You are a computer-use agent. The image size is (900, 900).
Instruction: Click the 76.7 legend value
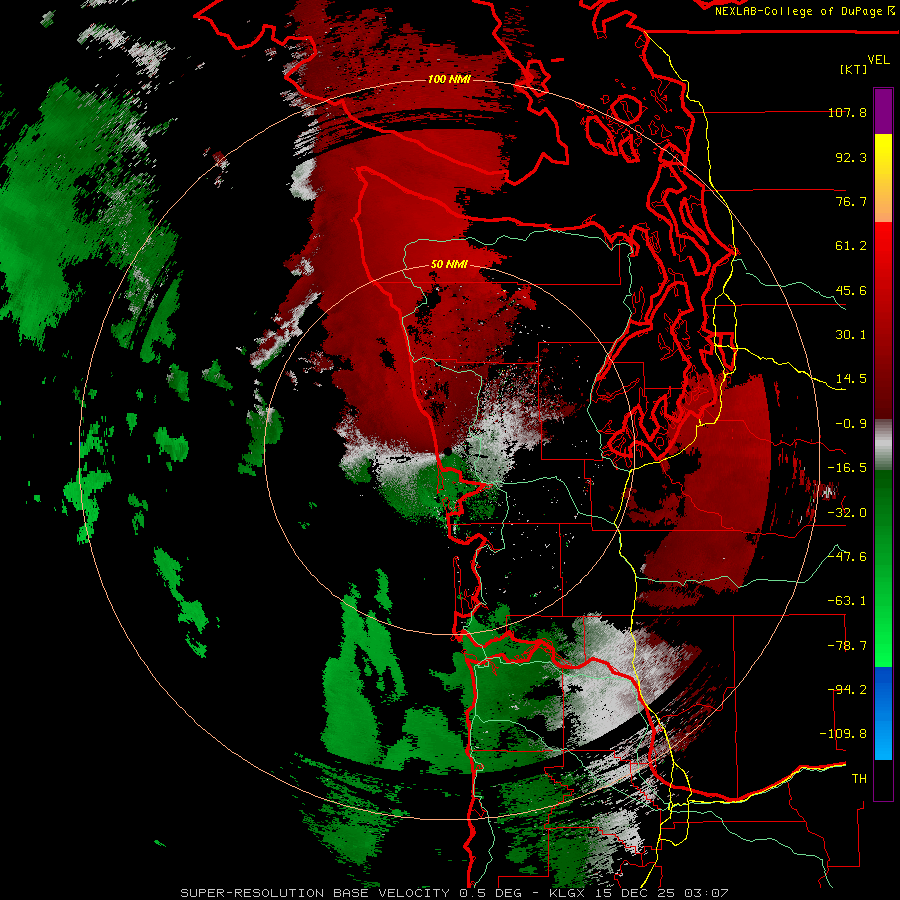click(851, 201)
